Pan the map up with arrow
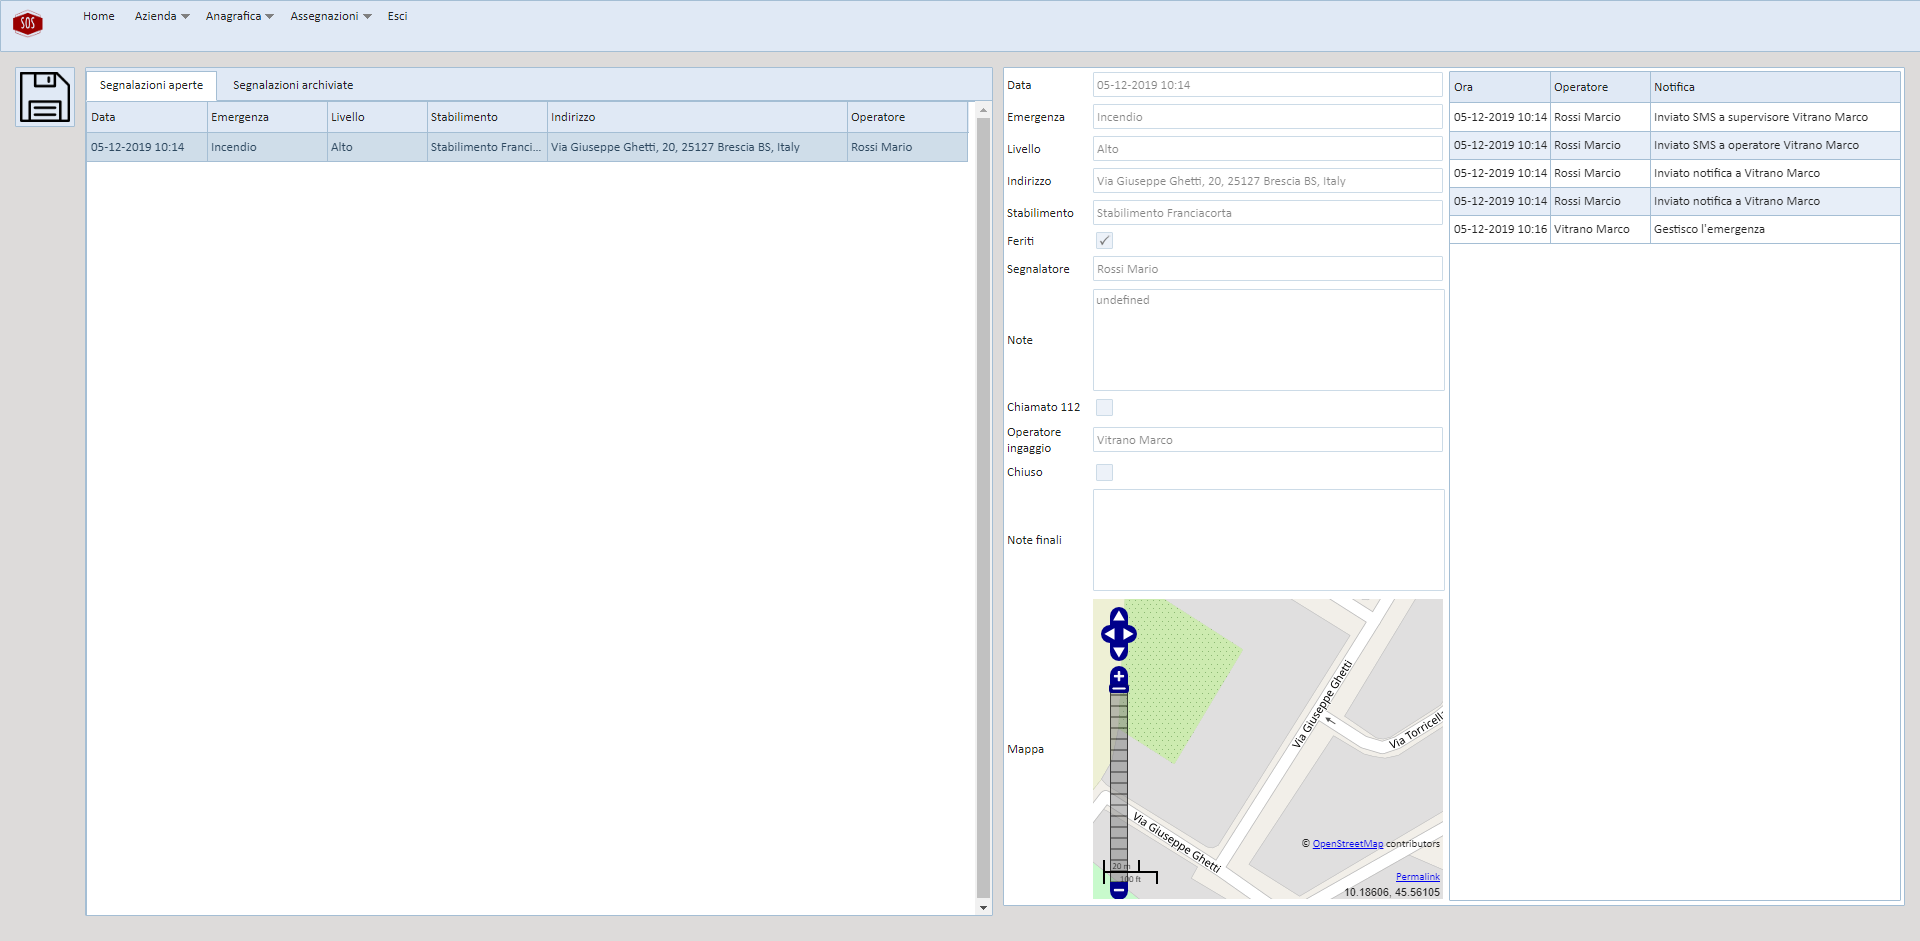 click(1119, 616)
